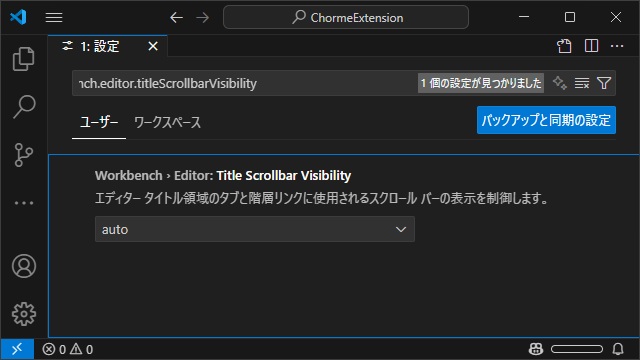Open the settings filter funnel menu
Viewport: 640px width, 360px height.
(x=604, y=83)
